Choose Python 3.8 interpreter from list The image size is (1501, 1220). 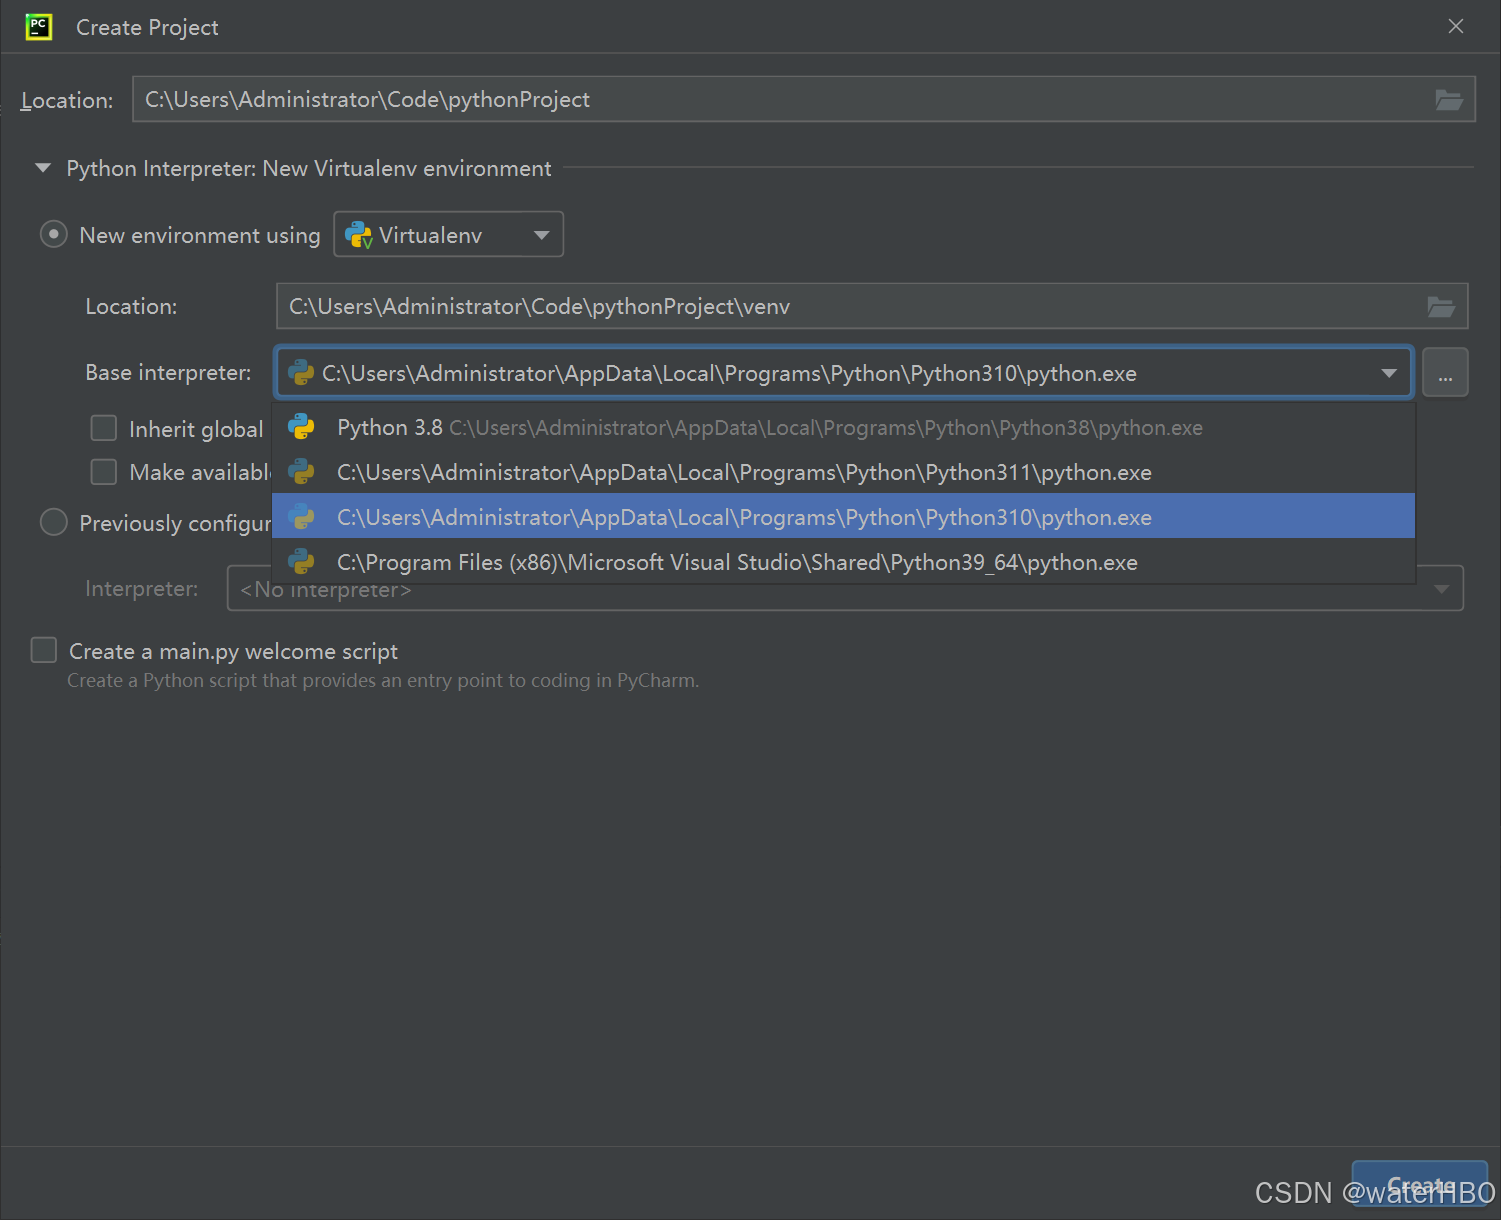844,427
